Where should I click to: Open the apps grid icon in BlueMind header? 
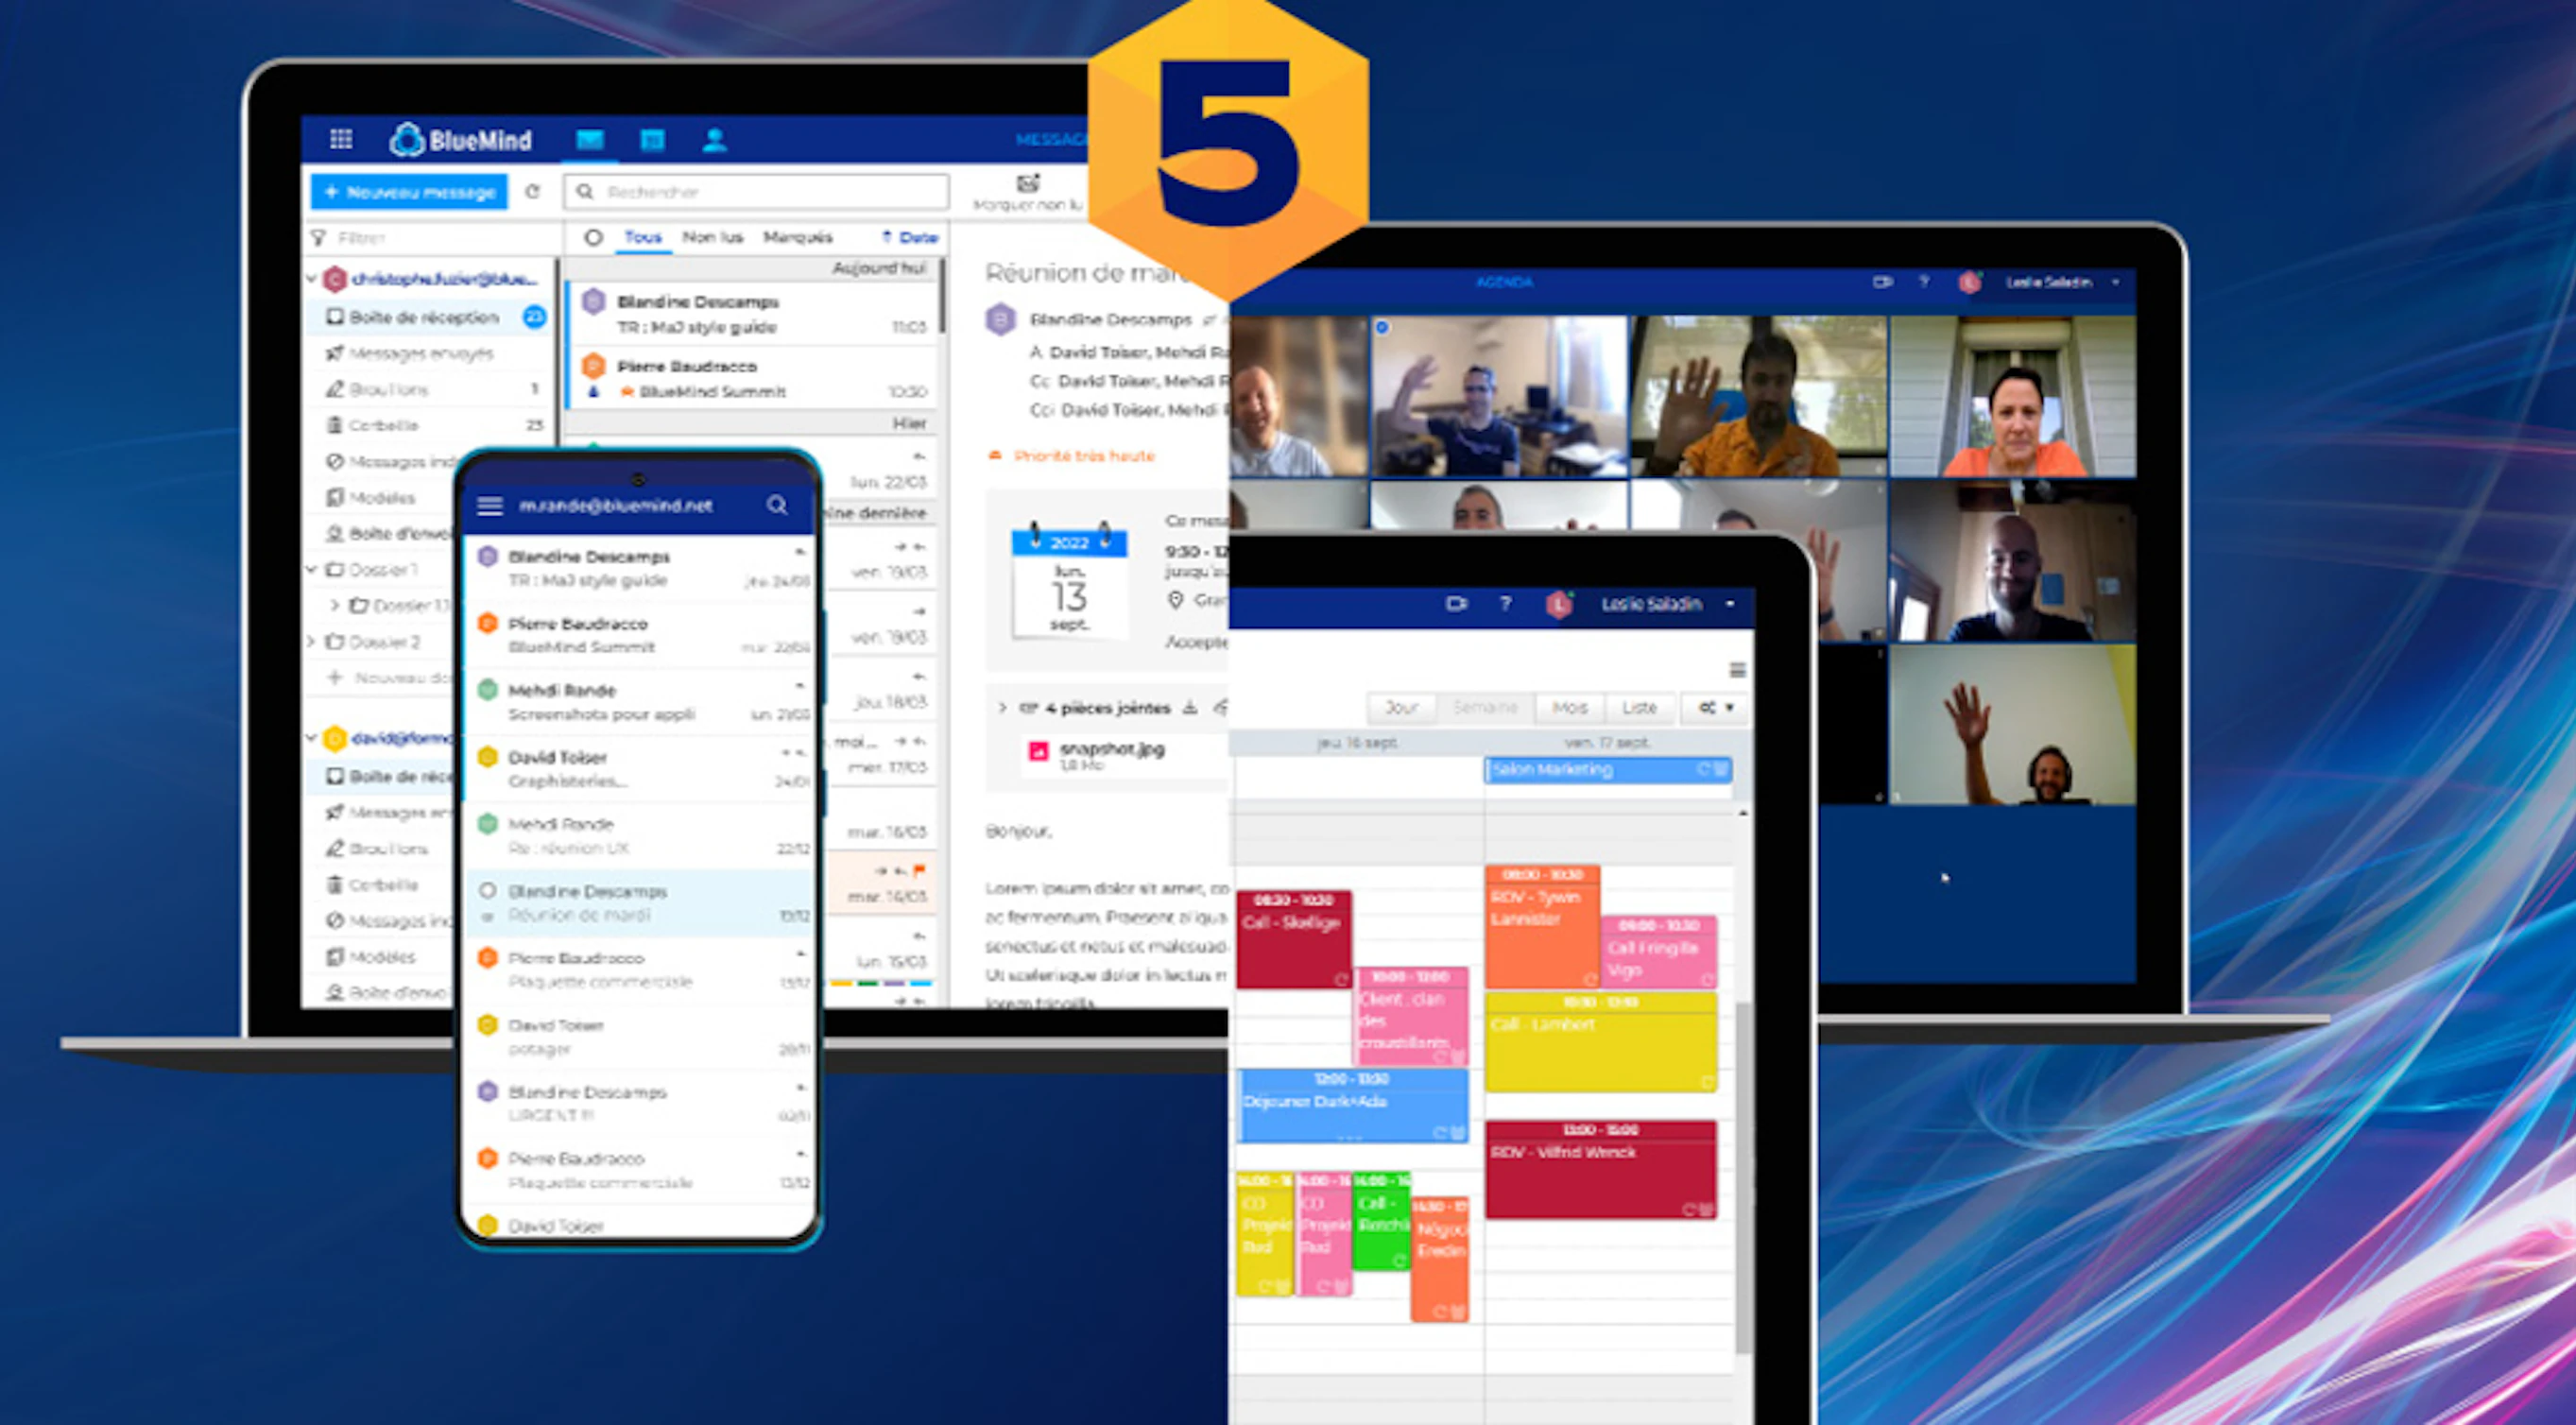pos(340,139)
